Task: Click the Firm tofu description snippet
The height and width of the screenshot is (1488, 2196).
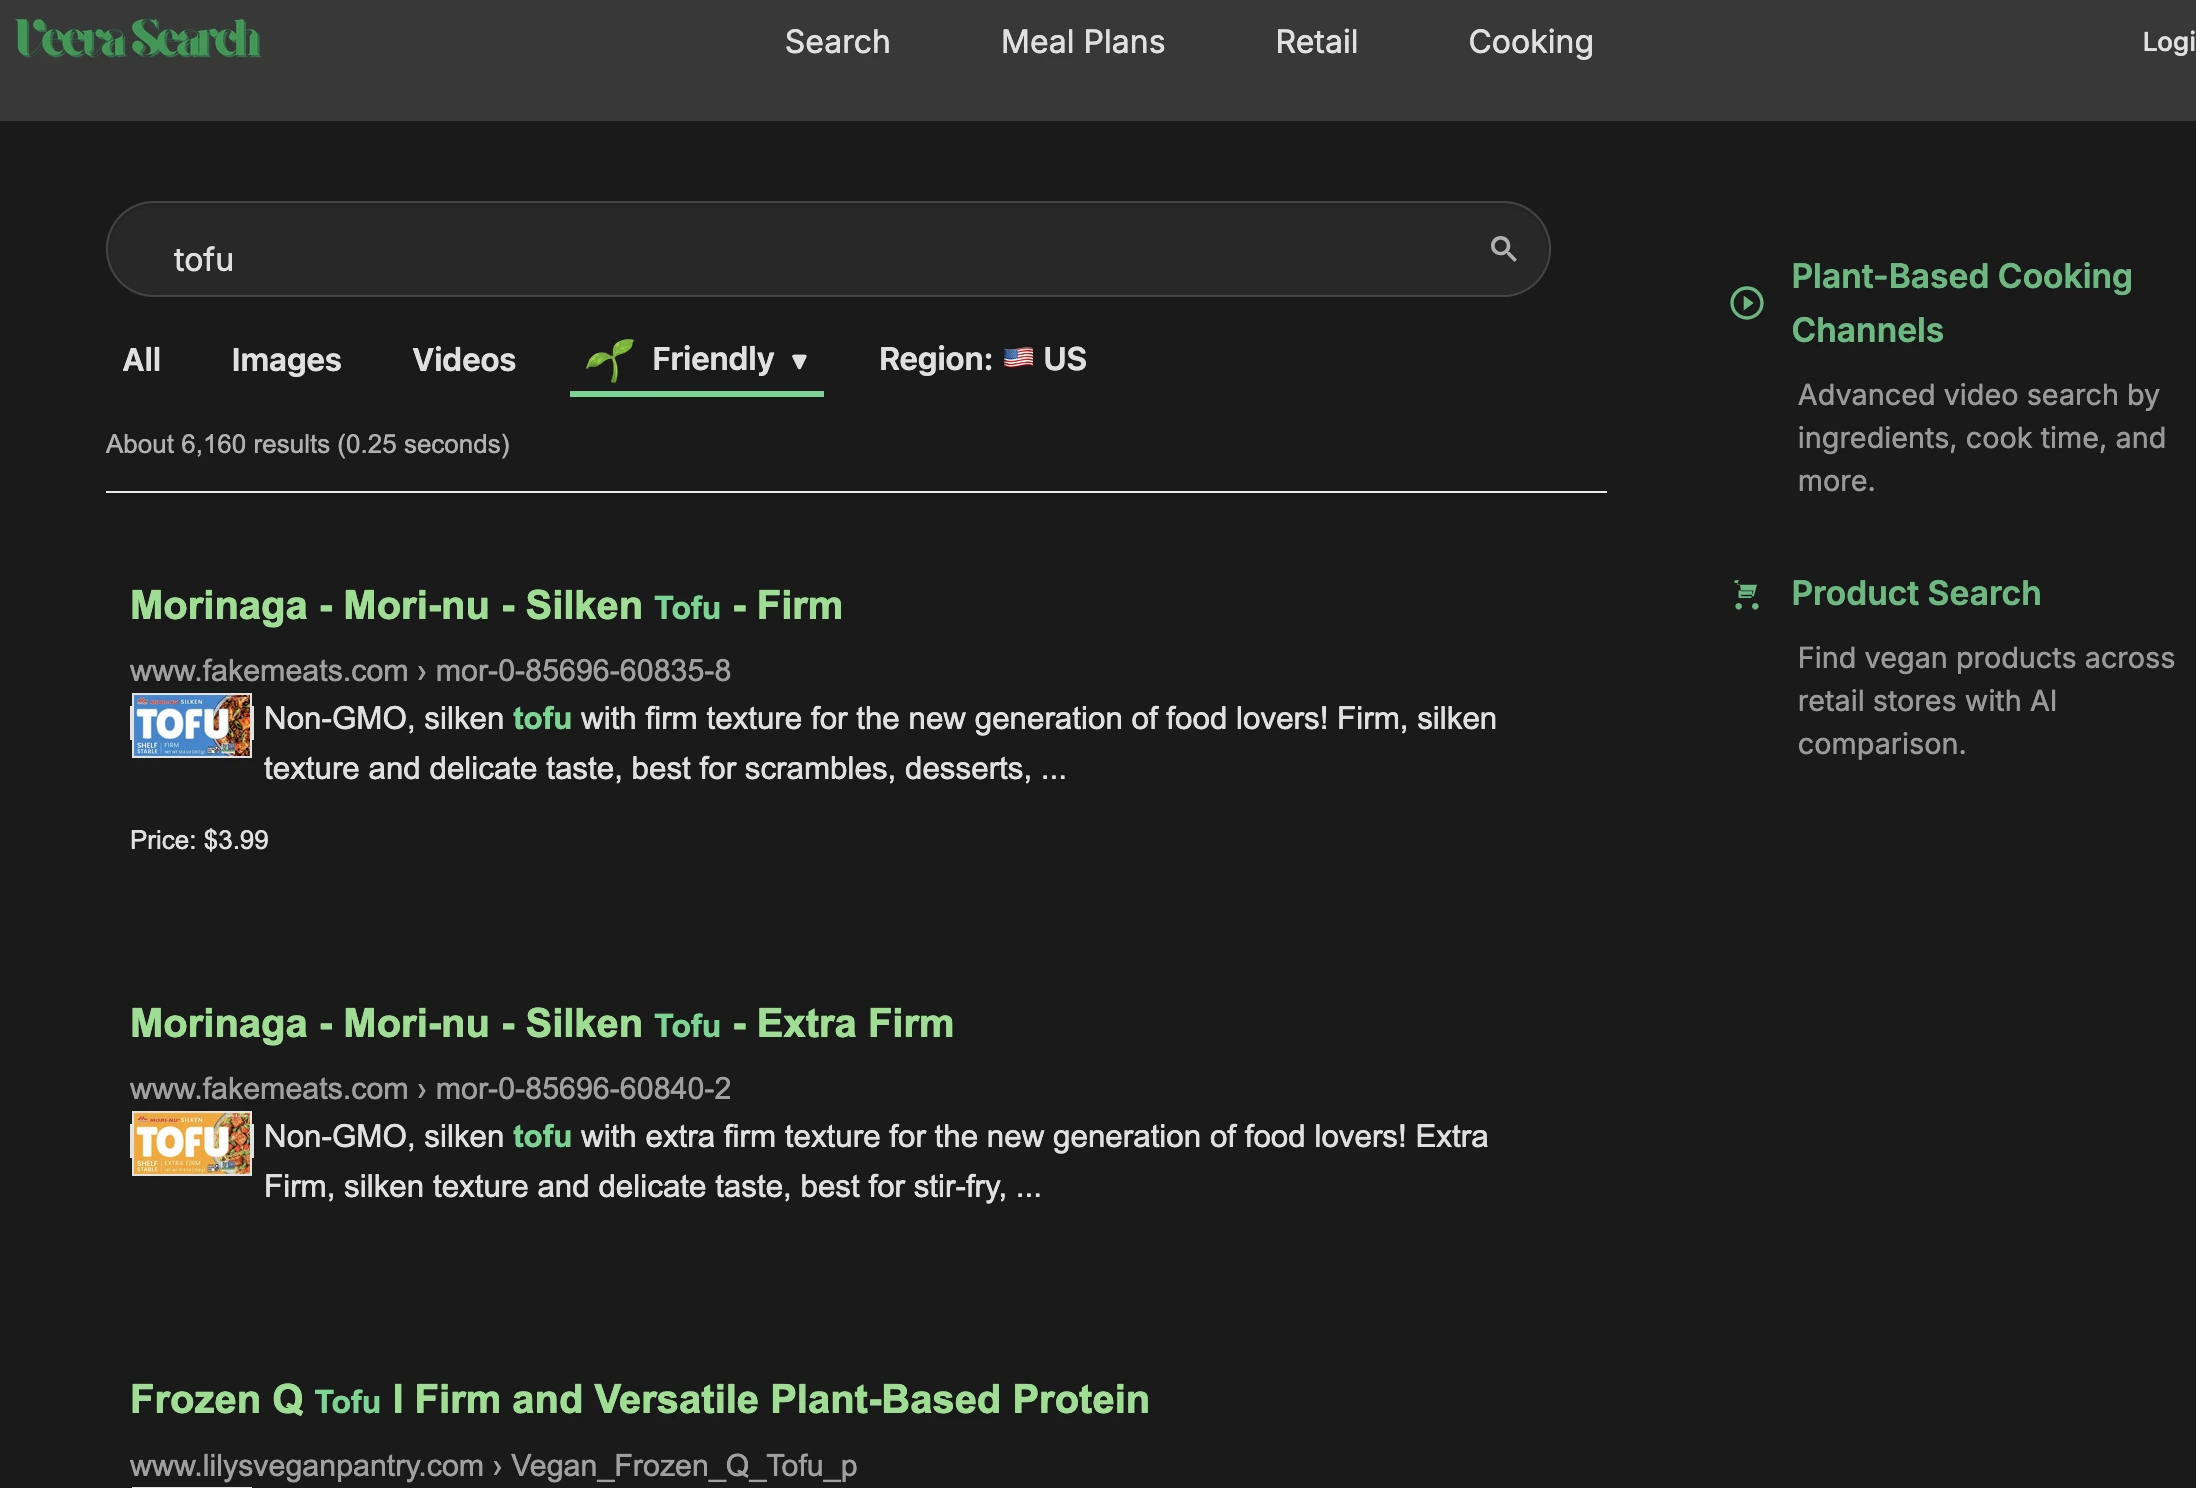Action: click(880, 744)
